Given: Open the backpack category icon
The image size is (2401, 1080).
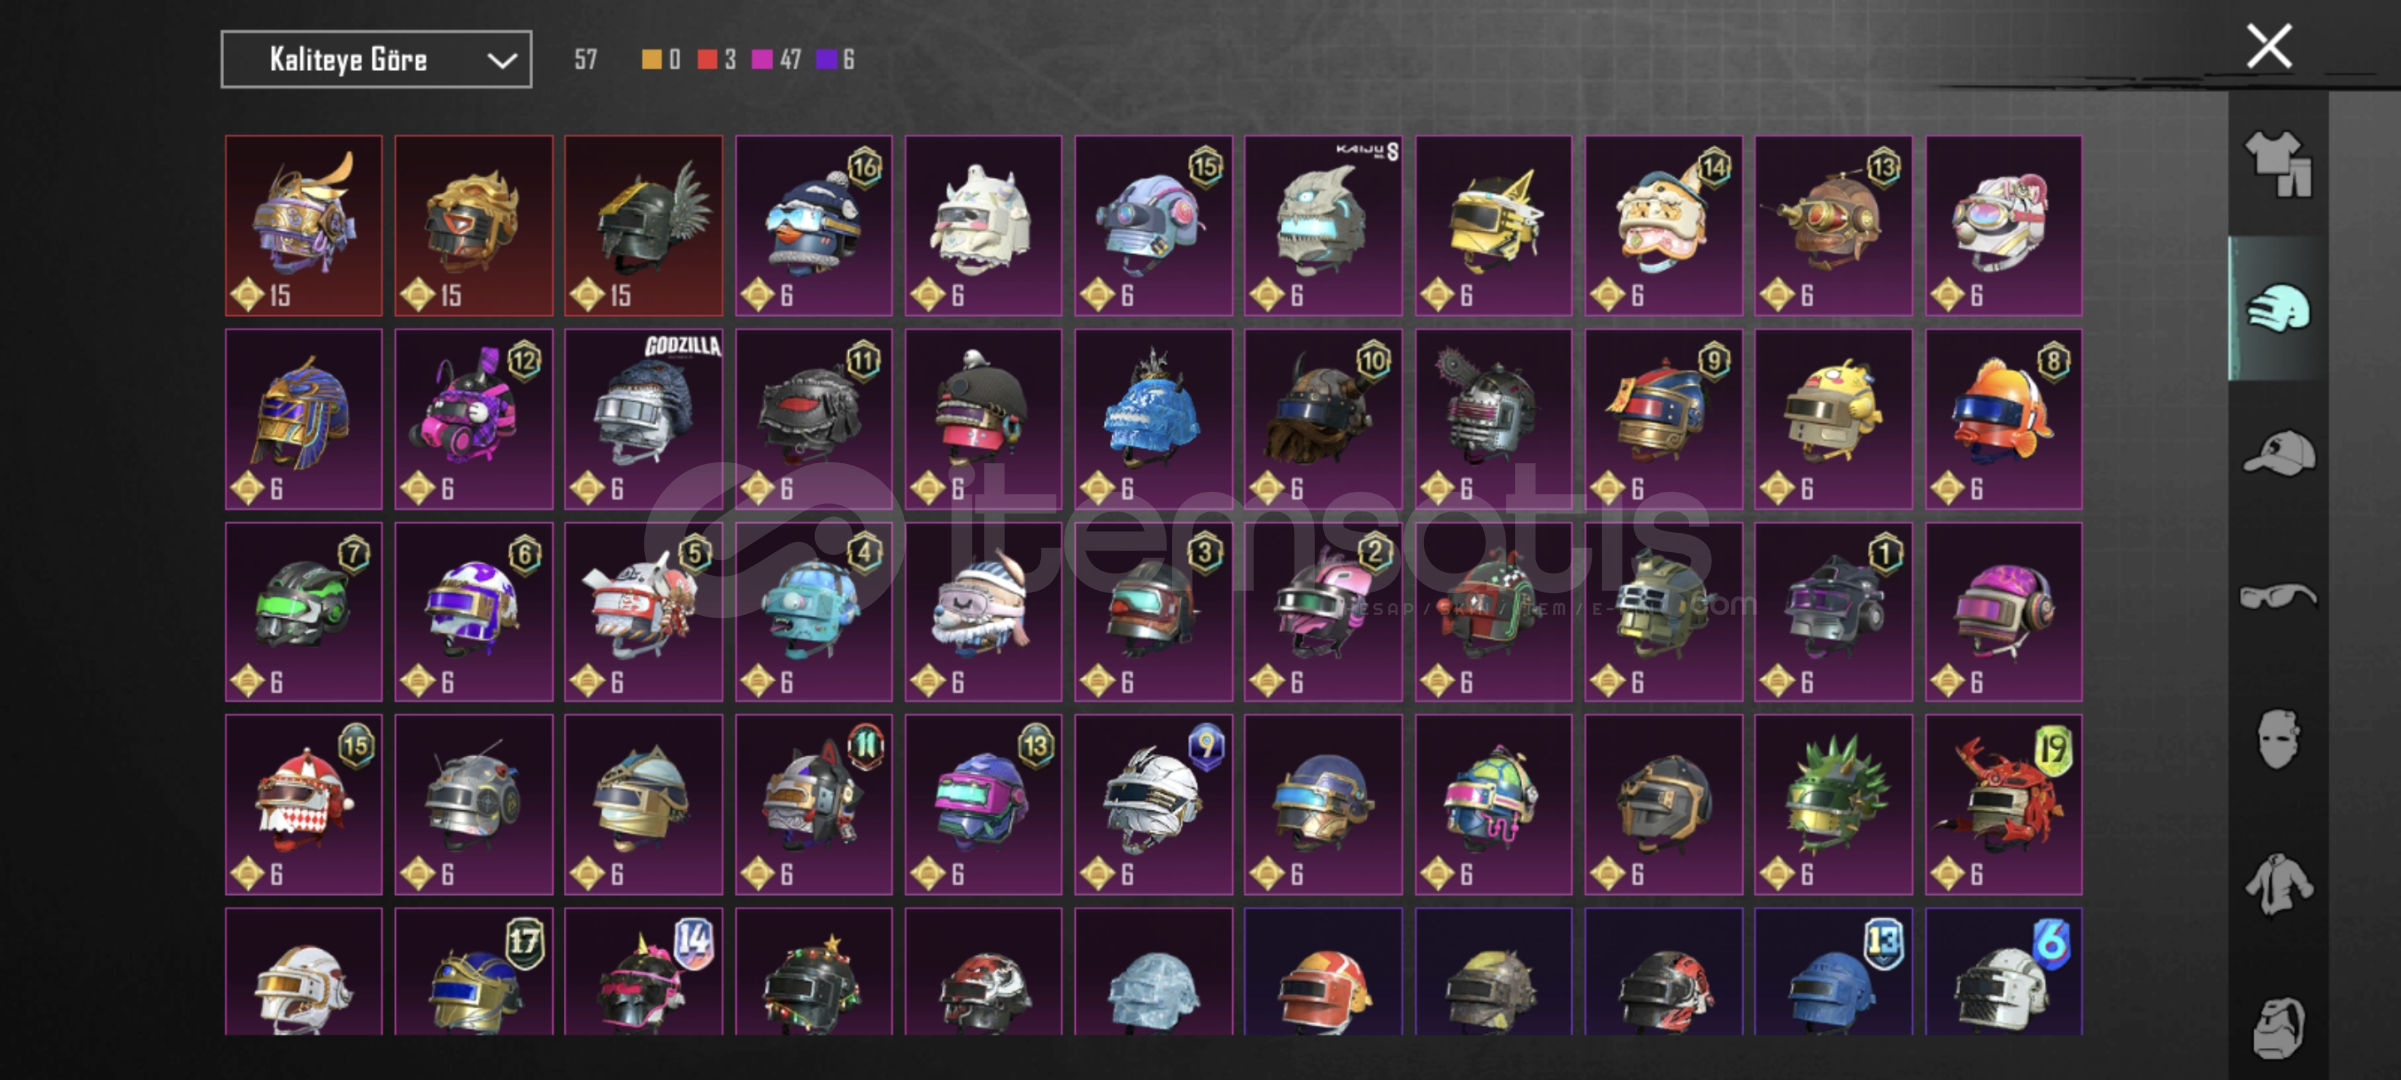Looking at the screenshot, I should pos(2278,1028).
